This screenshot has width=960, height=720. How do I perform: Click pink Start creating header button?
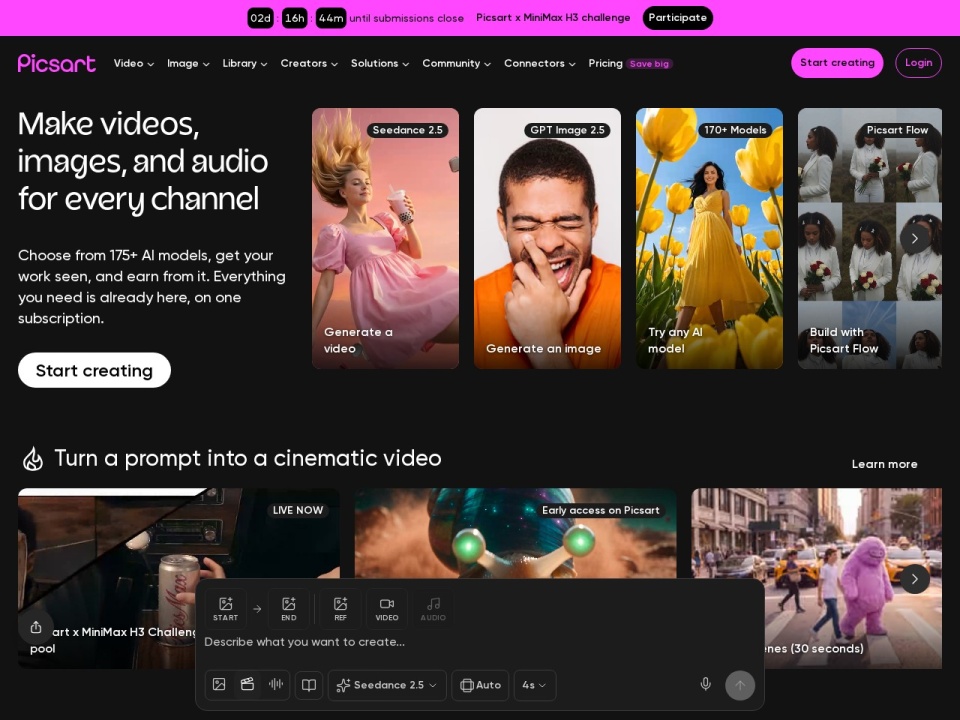pos(837,62)
